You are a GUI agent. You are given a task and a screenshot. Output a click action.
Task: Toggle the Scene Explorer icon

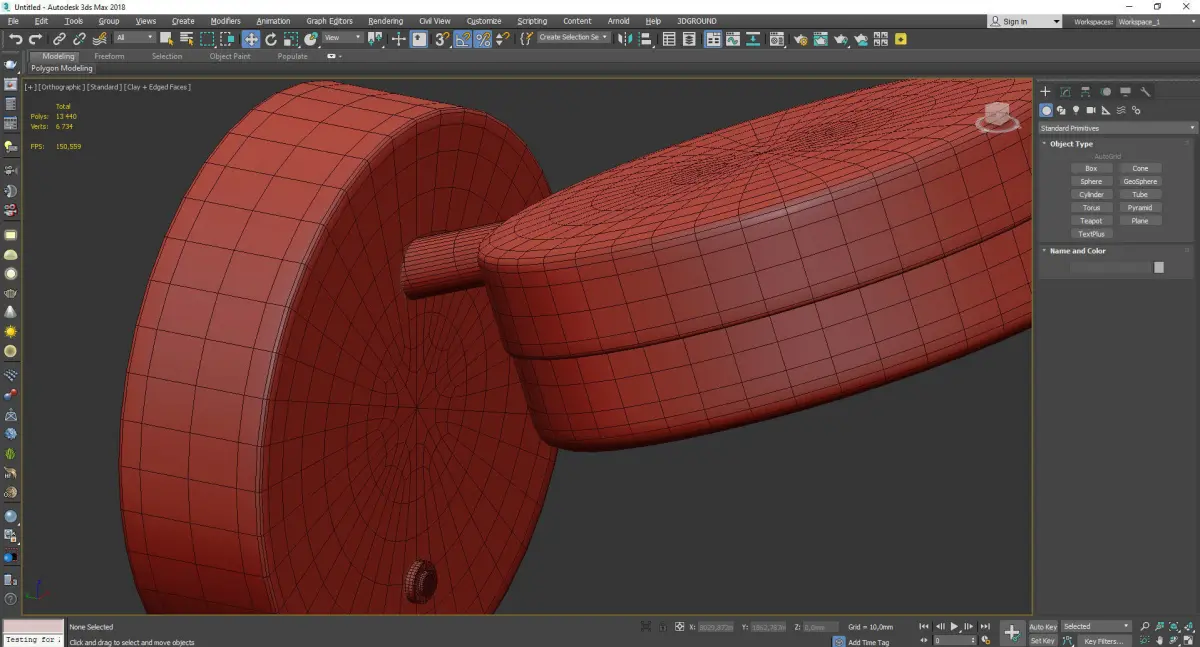pos(669,39)
